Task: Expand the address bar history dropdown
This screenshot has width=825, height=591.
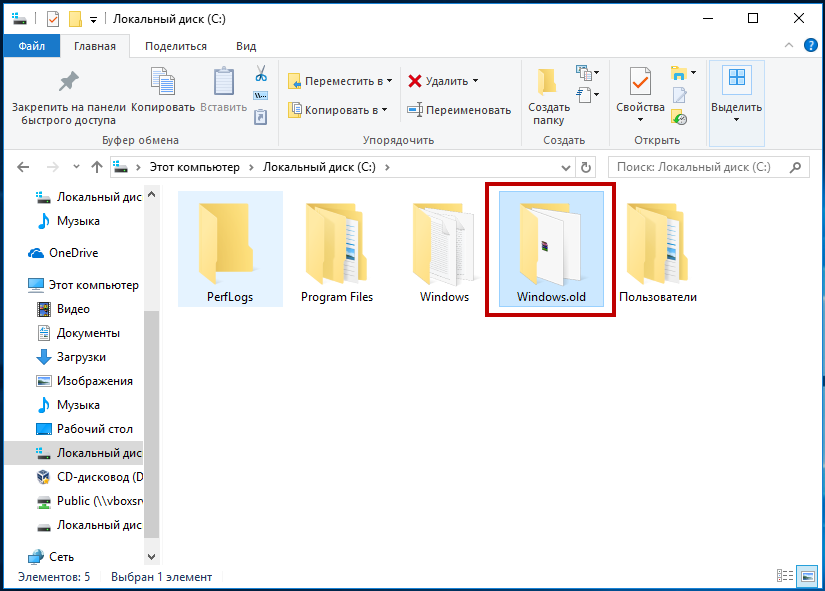Action: [566, 168]
